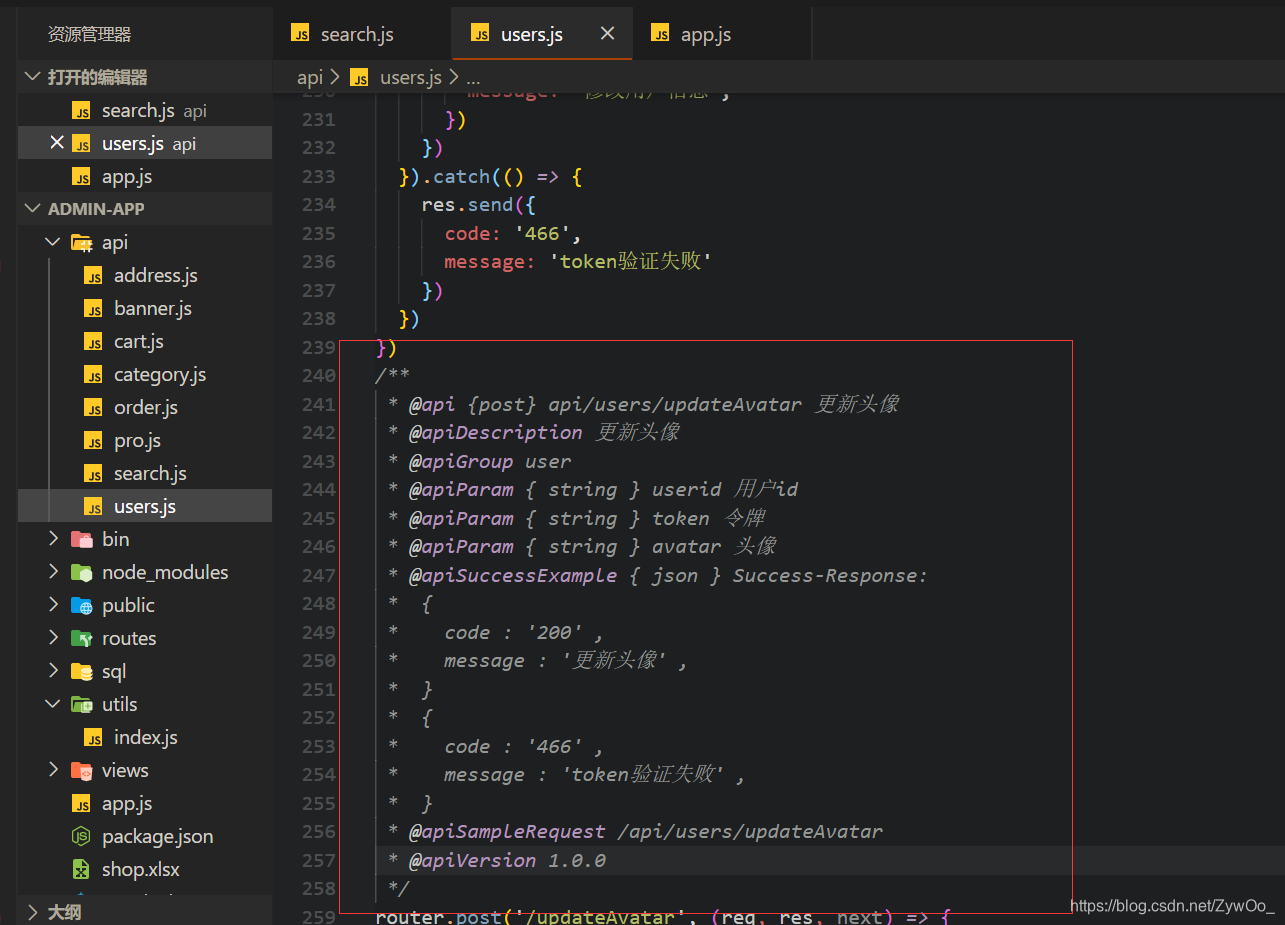The height and width of the screenshot is (925, 1285).
Task: Click the JS icon beside cart.js
Action: (93, 342)
